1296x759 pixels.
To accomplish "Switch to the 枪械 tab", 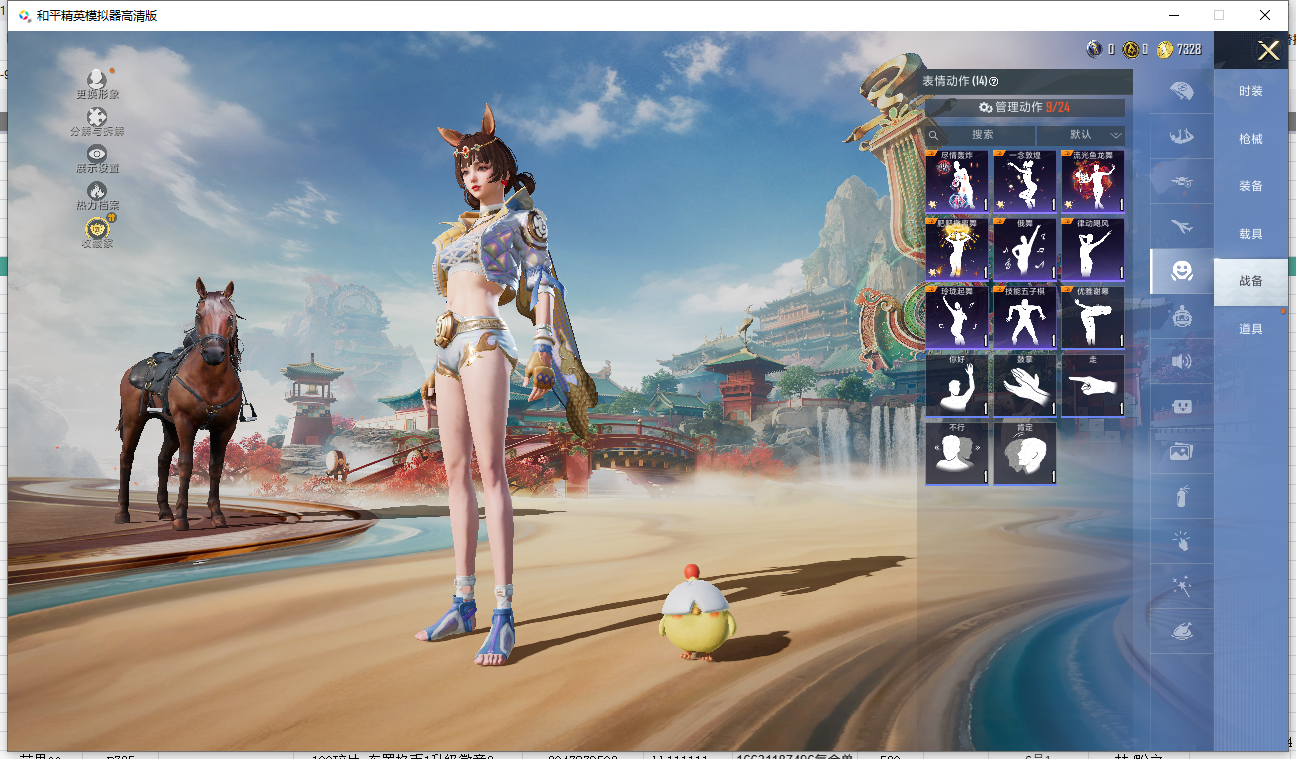I will click(1250, 139).
